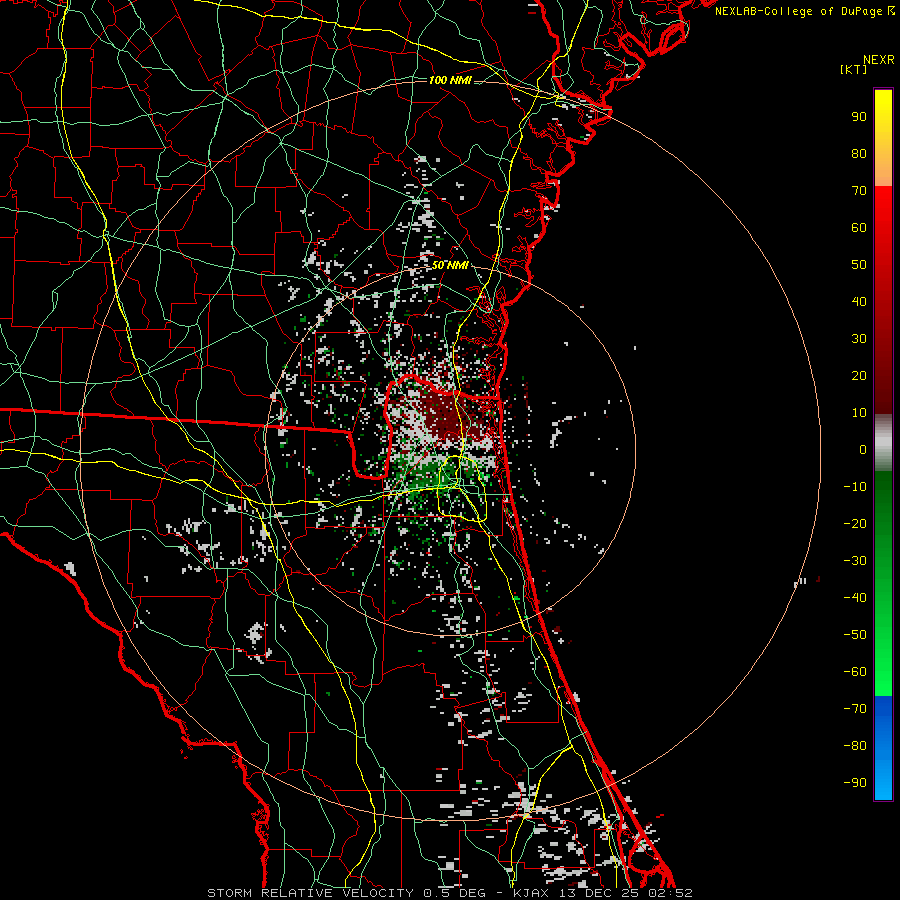The width and height of the screenshot is (900, 900).
Task: Click the -60 knots scale value
Action: [x=855, y=672]
